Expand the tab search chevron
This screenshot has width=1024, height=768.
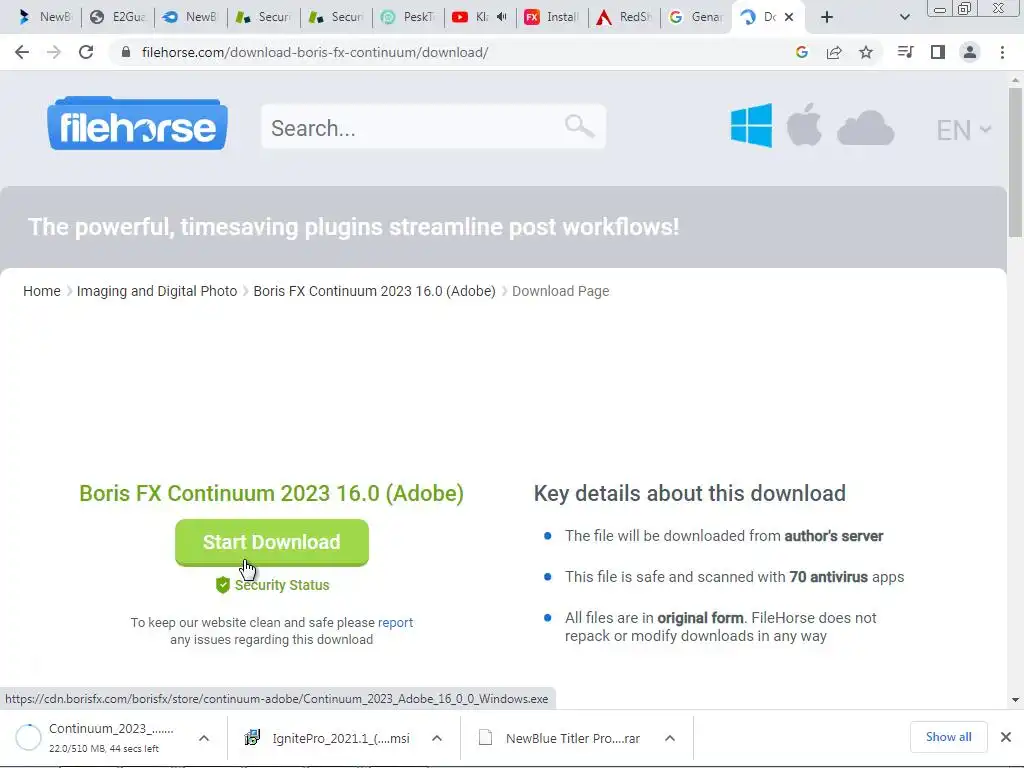904,17
